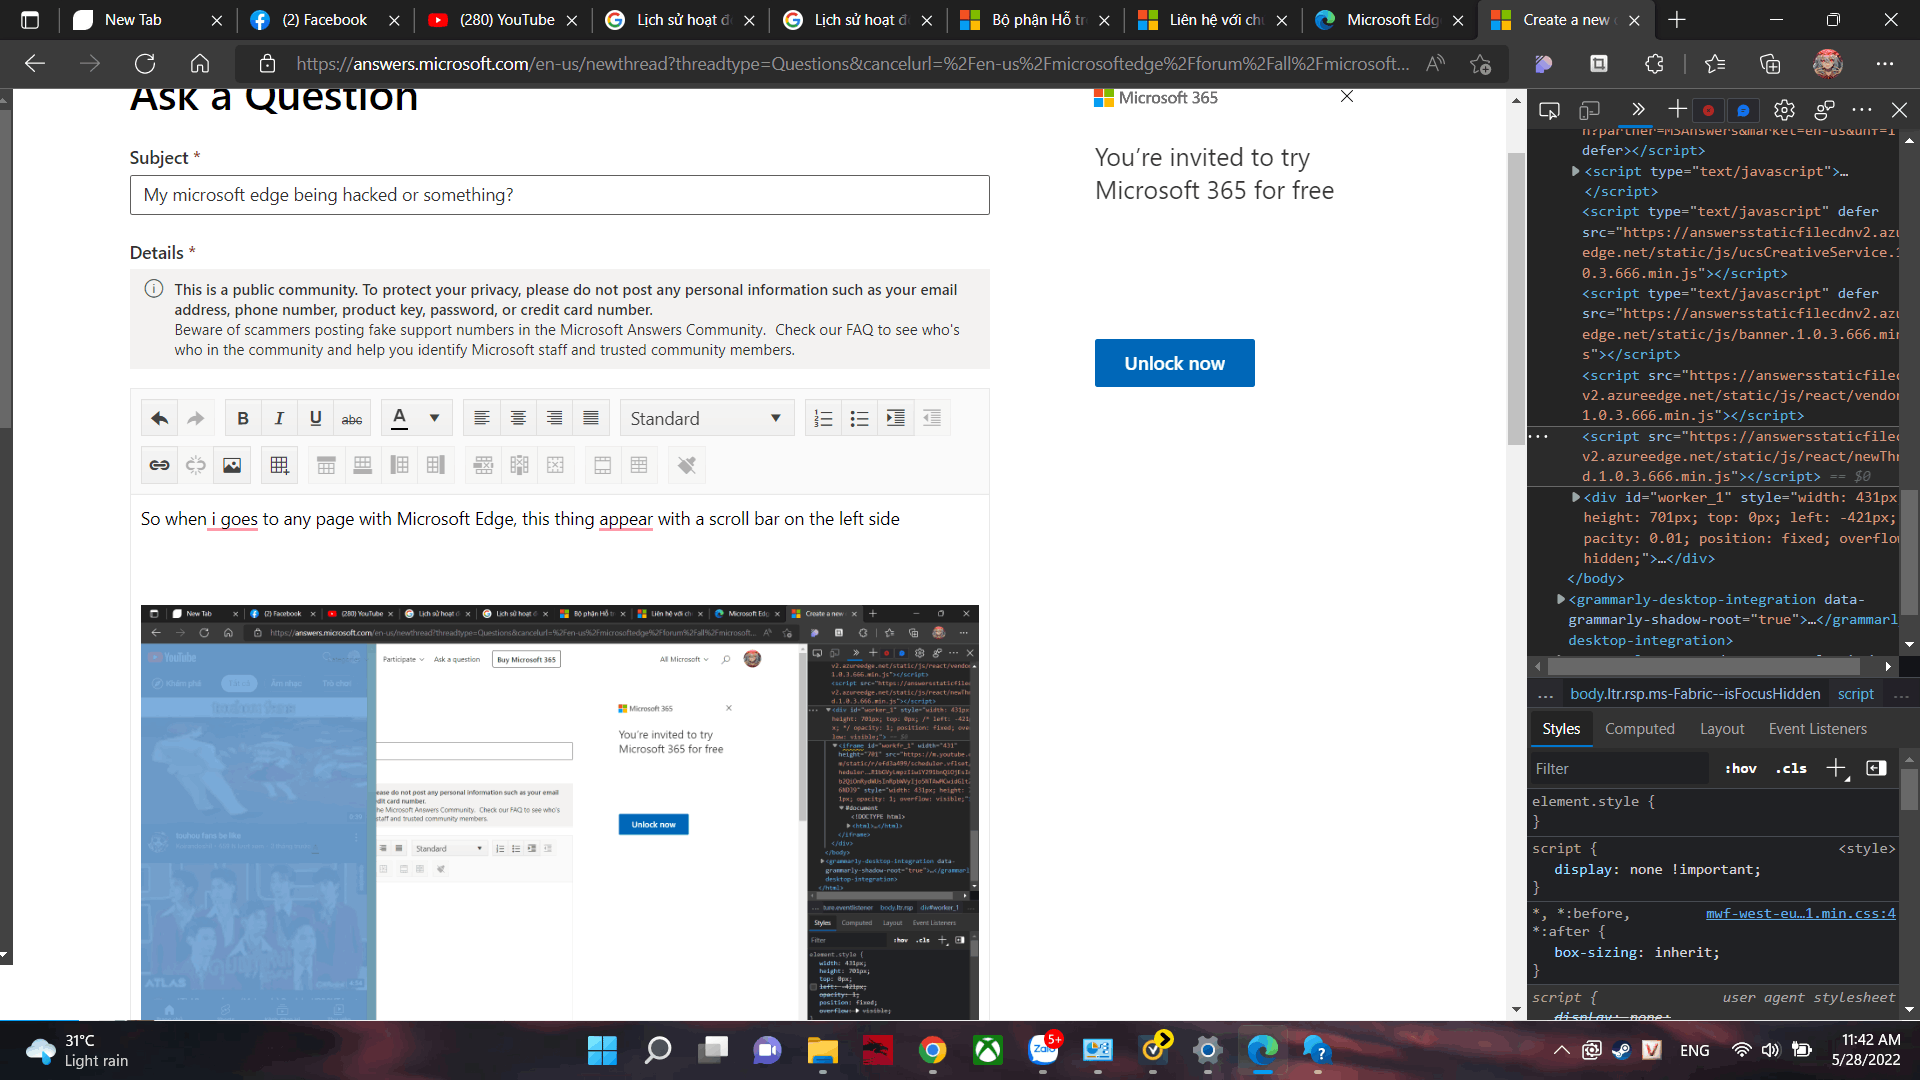Image resolution: width=1920 pixels, height=1080 pixels.
Task: Open the Standard paragraph style dropdown
Action: coord(706,418)
